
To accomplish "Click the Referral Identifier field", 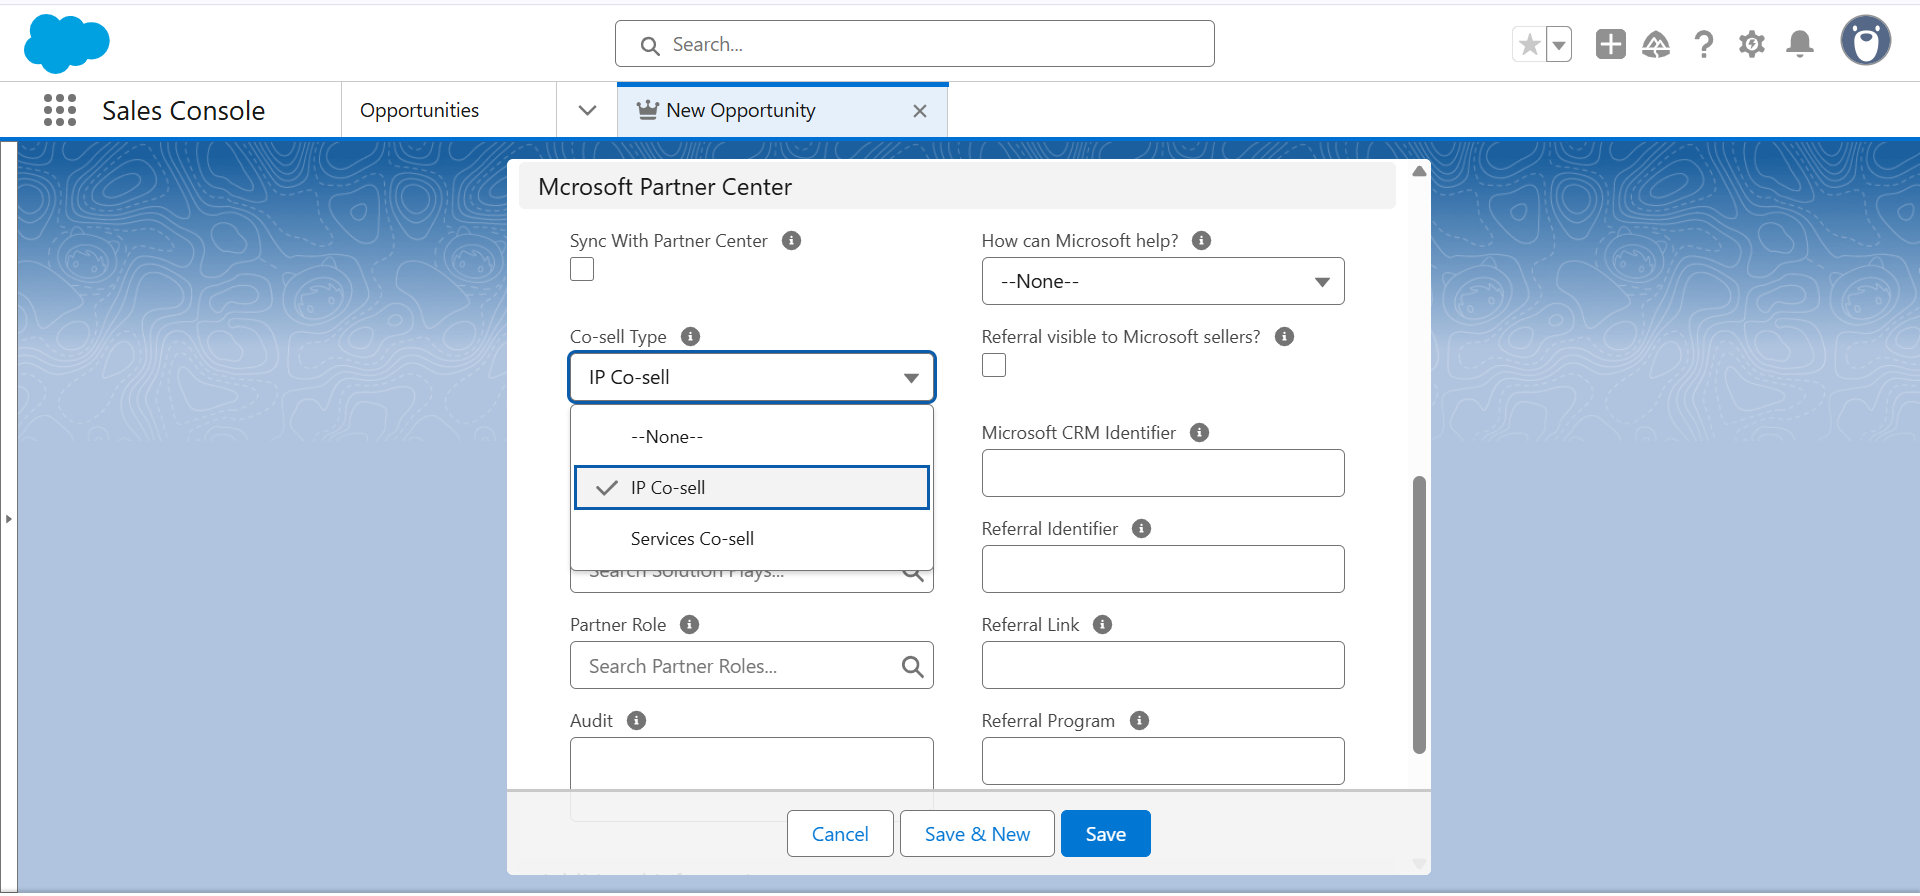I will pos(1163,569).
